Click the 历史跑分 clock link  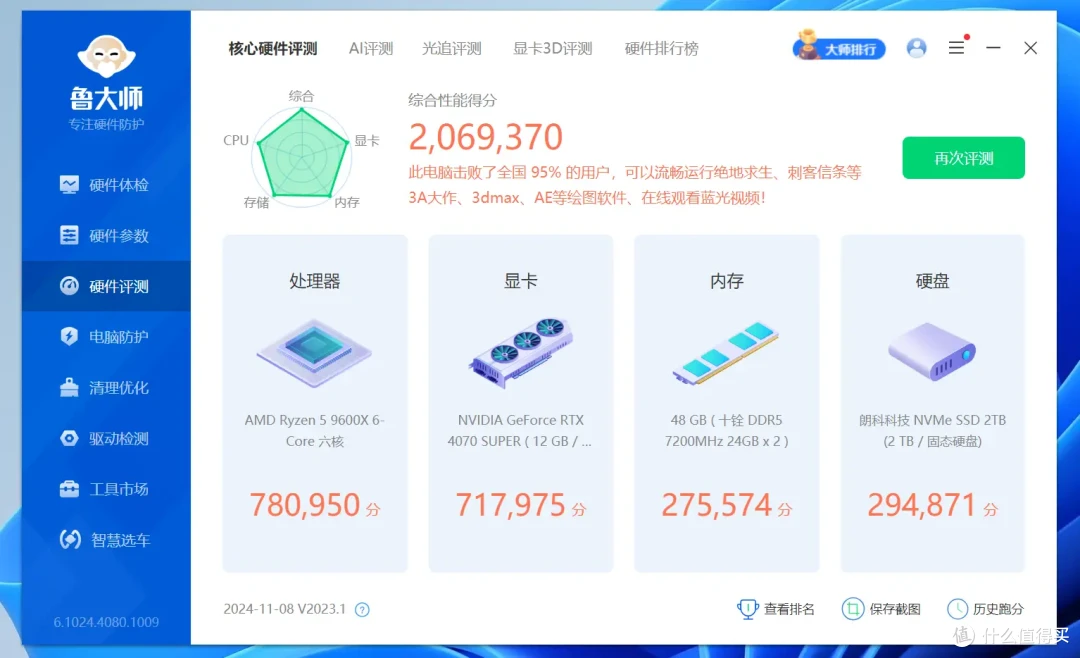tap(986, 609)
